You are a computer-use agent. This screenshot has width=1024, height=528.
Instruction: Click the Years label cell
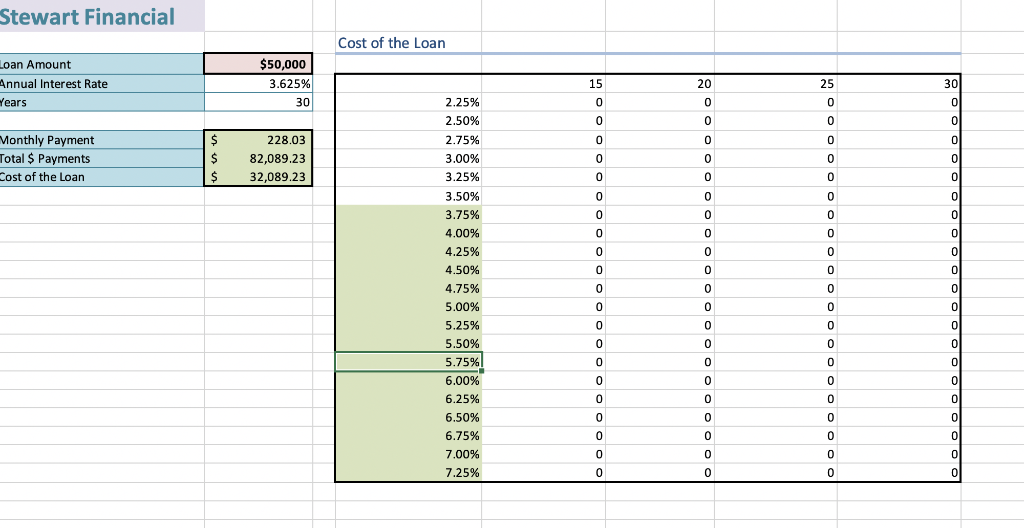(102, 102)
